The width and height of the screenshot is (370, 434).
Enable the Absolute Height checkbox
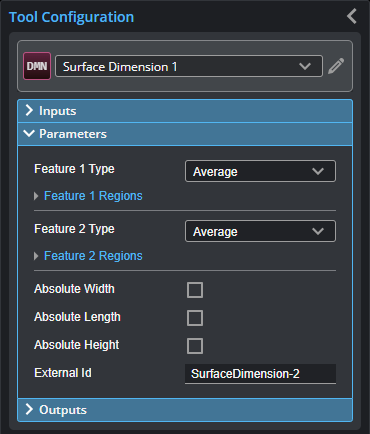(195, 346)
